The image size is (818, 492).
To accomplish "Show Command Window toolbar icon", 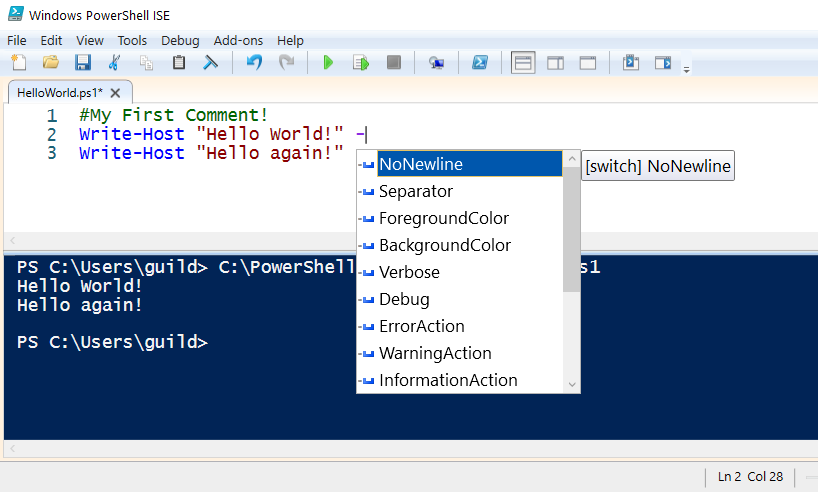I will [631, 63].
